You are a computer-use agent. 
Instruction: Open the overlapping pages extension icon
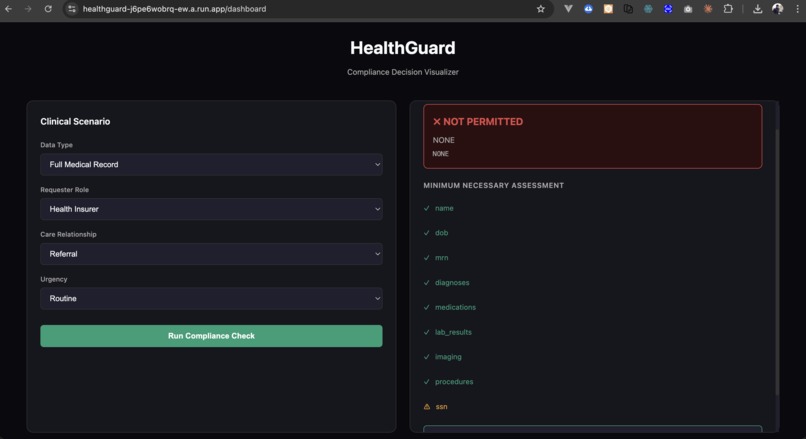click(x=628, y=9)
